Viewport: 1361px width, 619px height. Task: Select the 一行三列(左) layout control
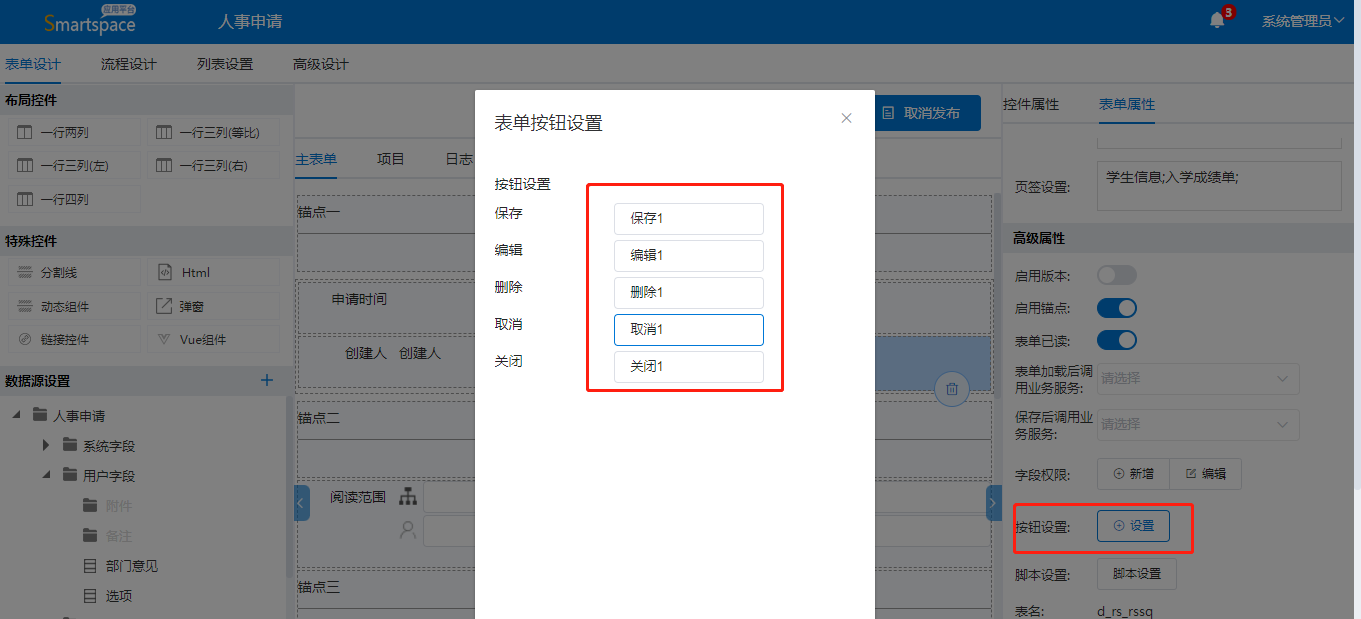pos(74,166)
